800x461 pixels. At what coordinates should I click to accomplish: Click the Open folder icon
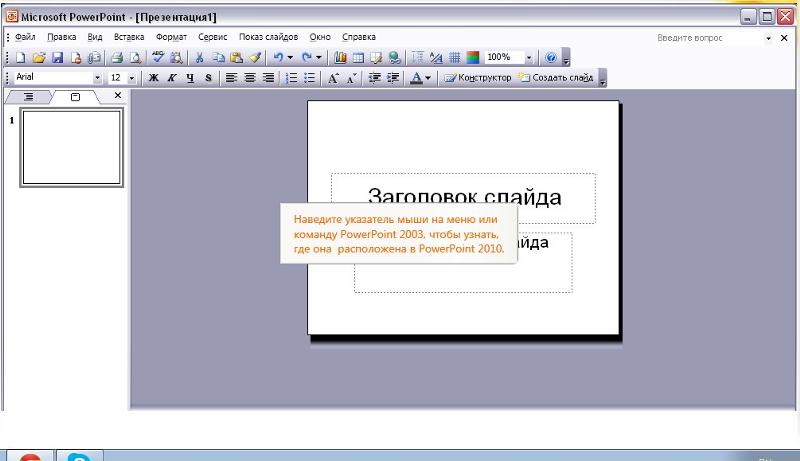click(39, 58)
